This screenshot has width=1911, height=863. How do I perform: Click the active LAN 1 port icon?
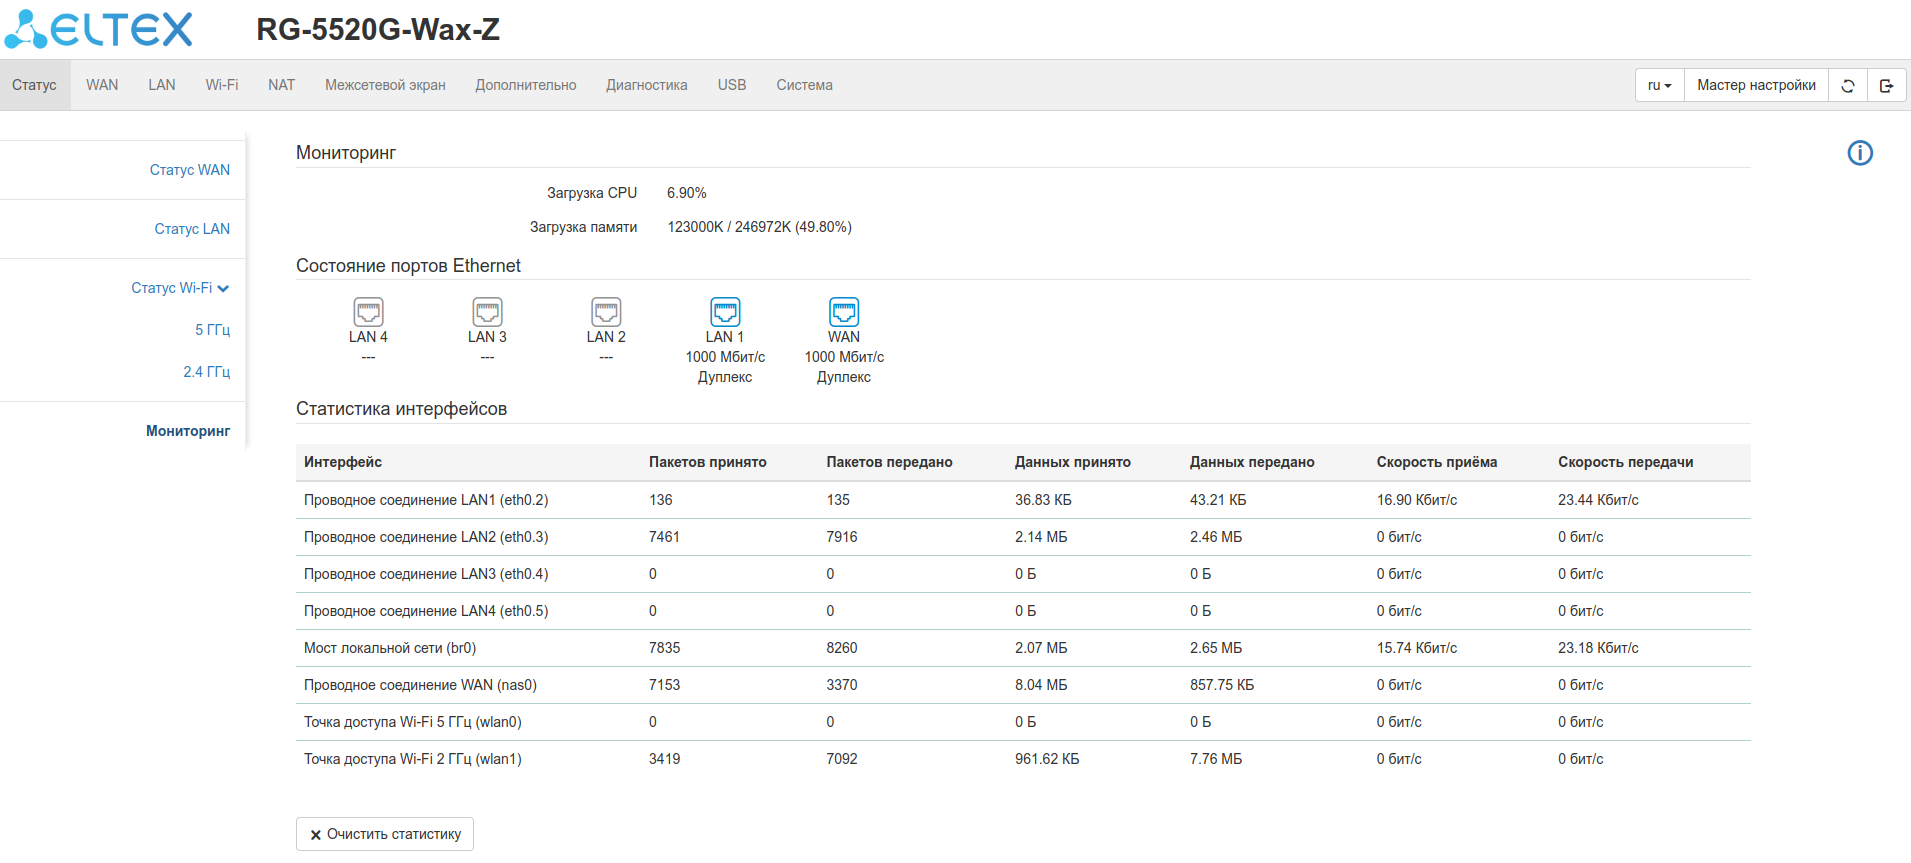click(725, 312)
